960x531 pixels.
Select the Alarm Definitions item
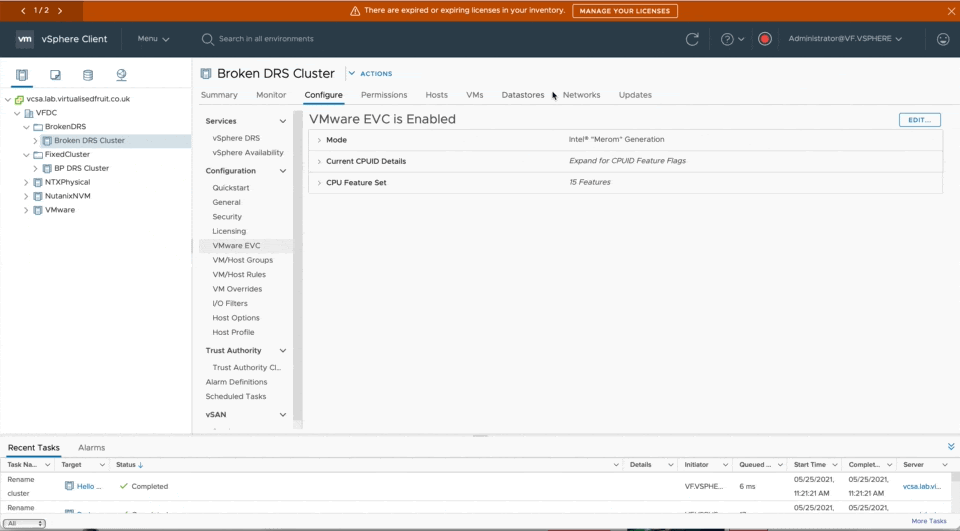click(x=236, y=382)
